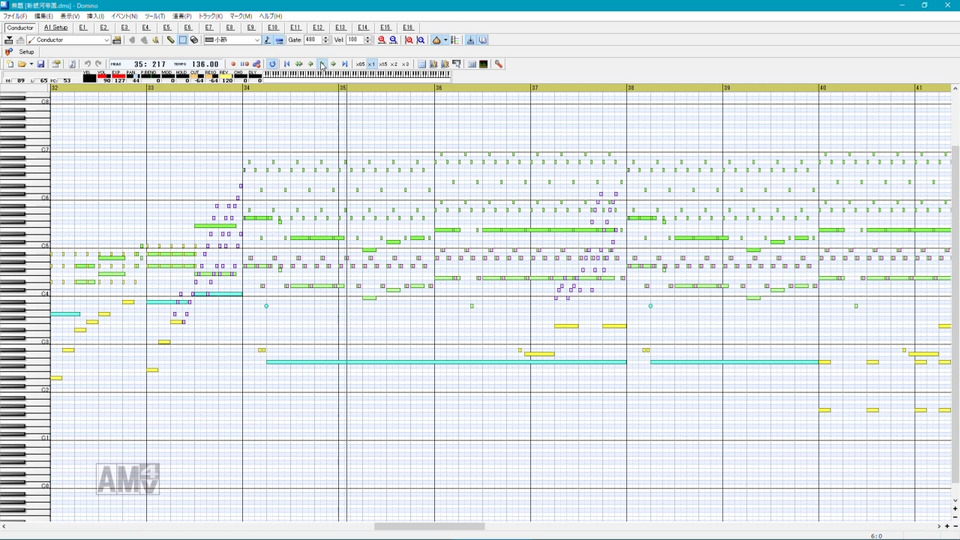Open the イベント(N) menu
This screenshot has height=540, width=960.
pos(124,16)
